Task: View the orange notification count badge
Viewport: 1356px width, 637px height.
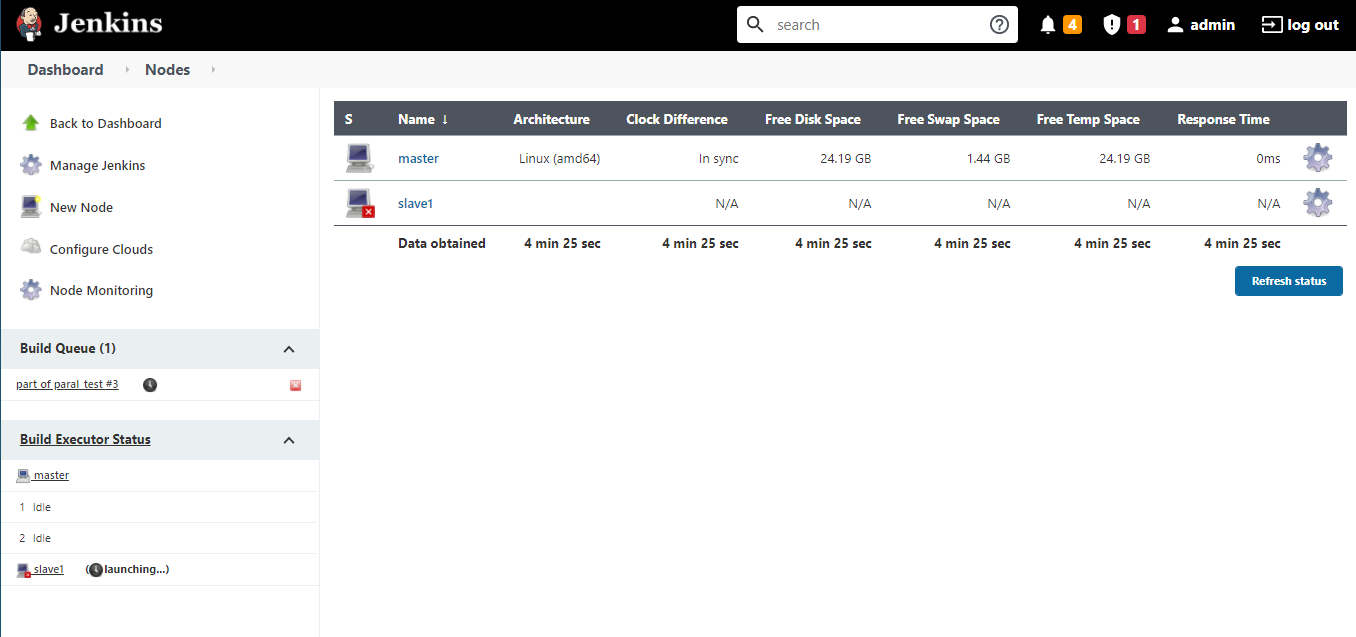Action: (x=1072, y=25)
